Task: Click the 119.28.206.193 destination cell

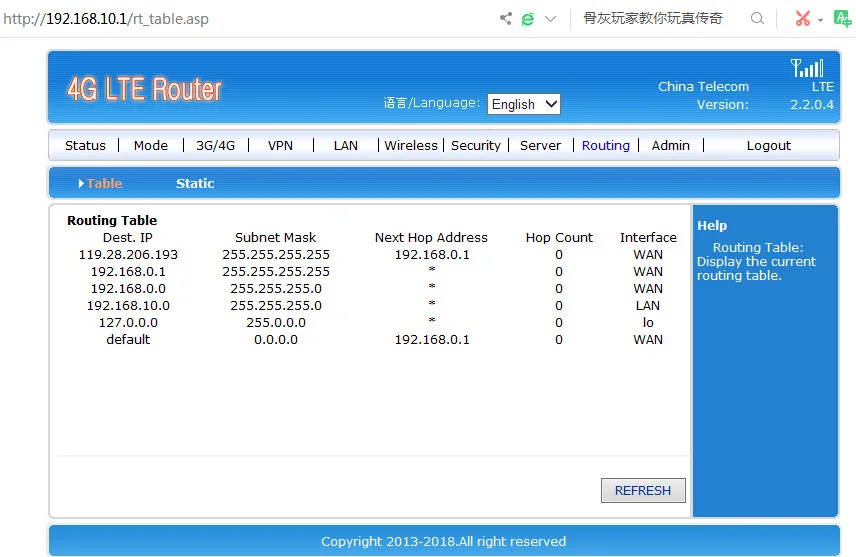Action: click(128, 254)
